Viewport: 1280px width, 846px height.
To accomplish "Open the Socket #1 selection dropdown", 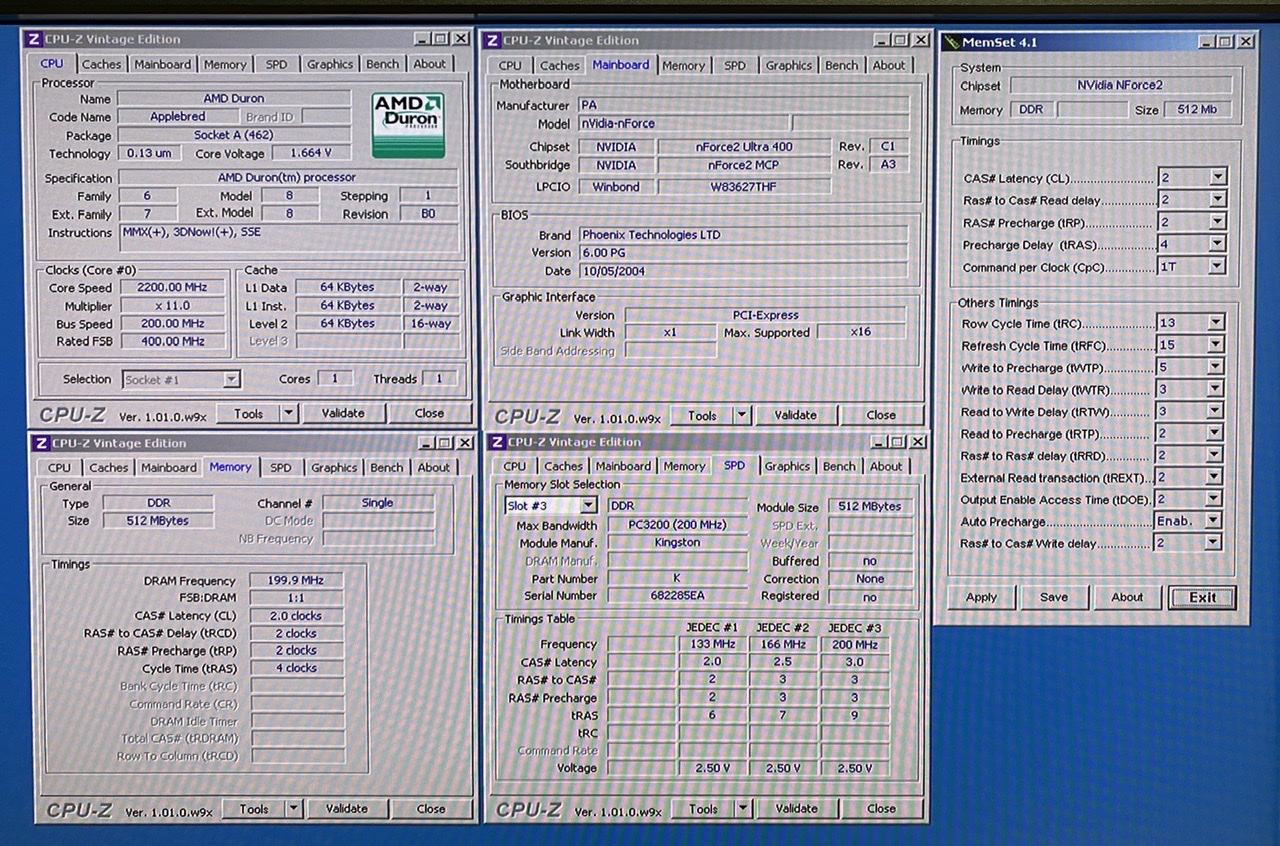I will click(x=231, y=379).
